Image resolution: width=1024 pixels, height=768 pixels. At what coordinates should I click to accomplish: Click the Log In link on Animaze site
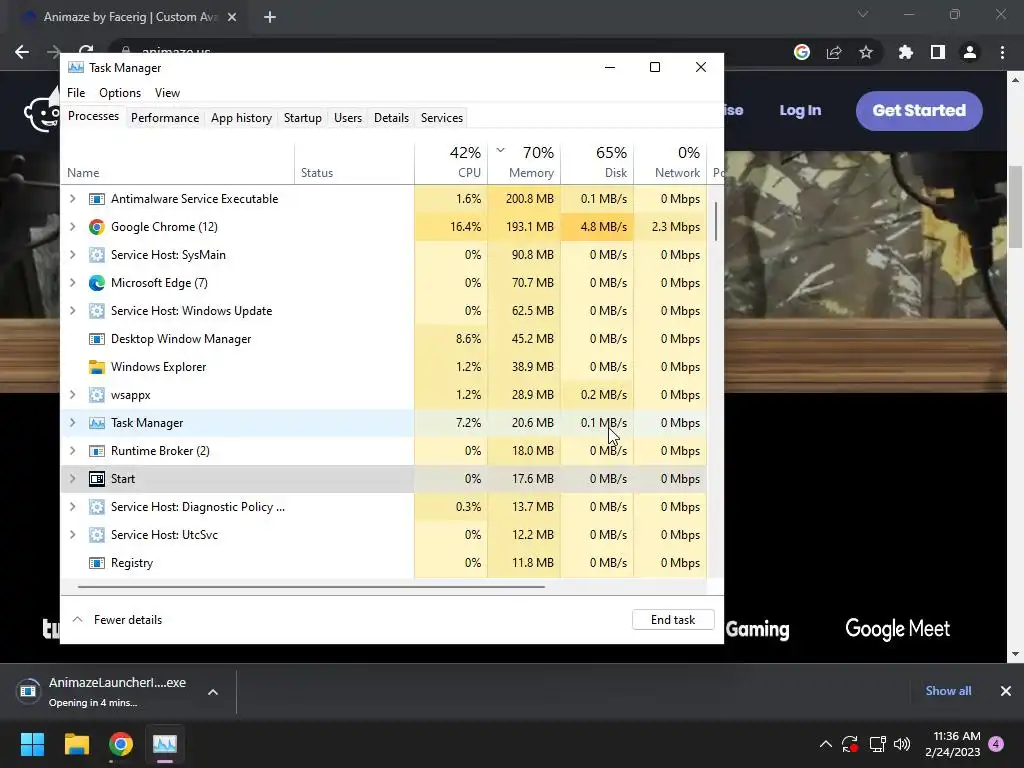pos(800,110)
